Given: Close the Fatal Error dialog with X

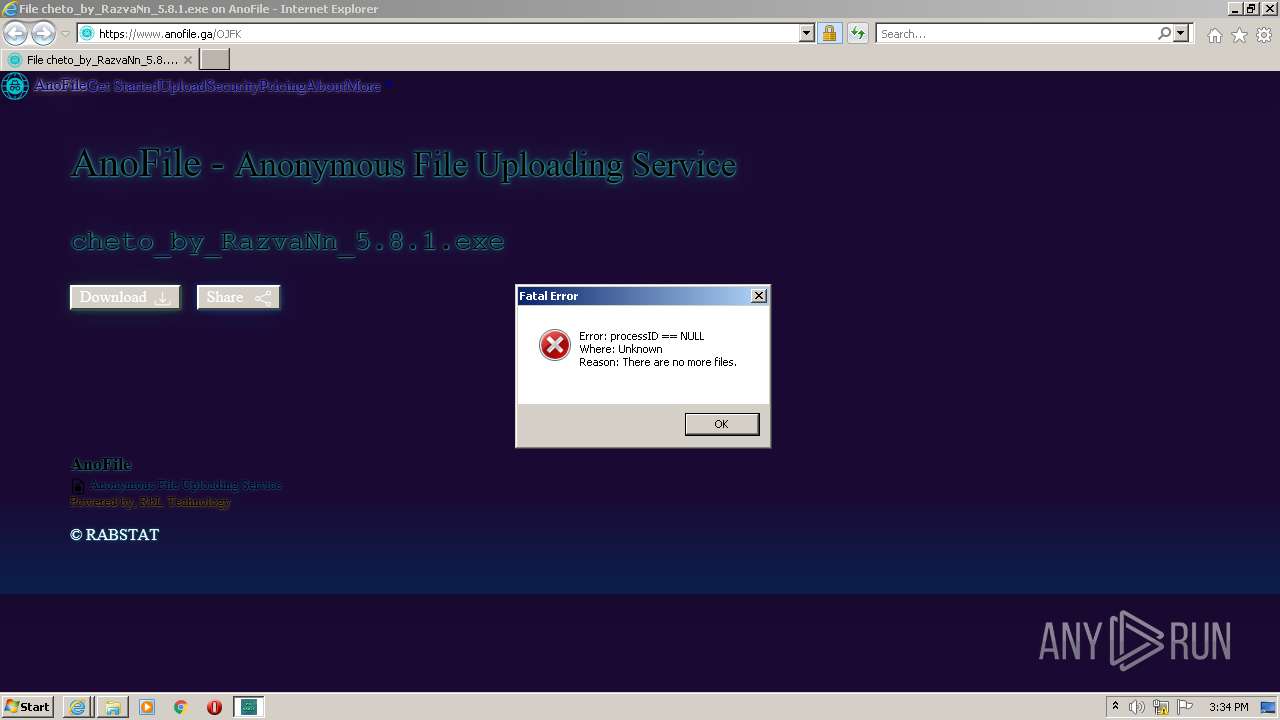Looking at the screenshot, I should point(759,295).
